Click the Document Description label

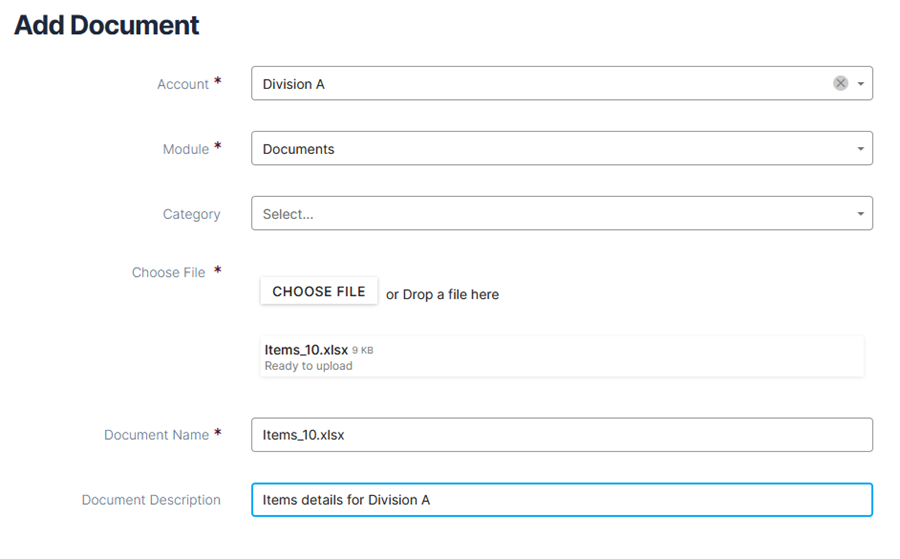(151, 500)
